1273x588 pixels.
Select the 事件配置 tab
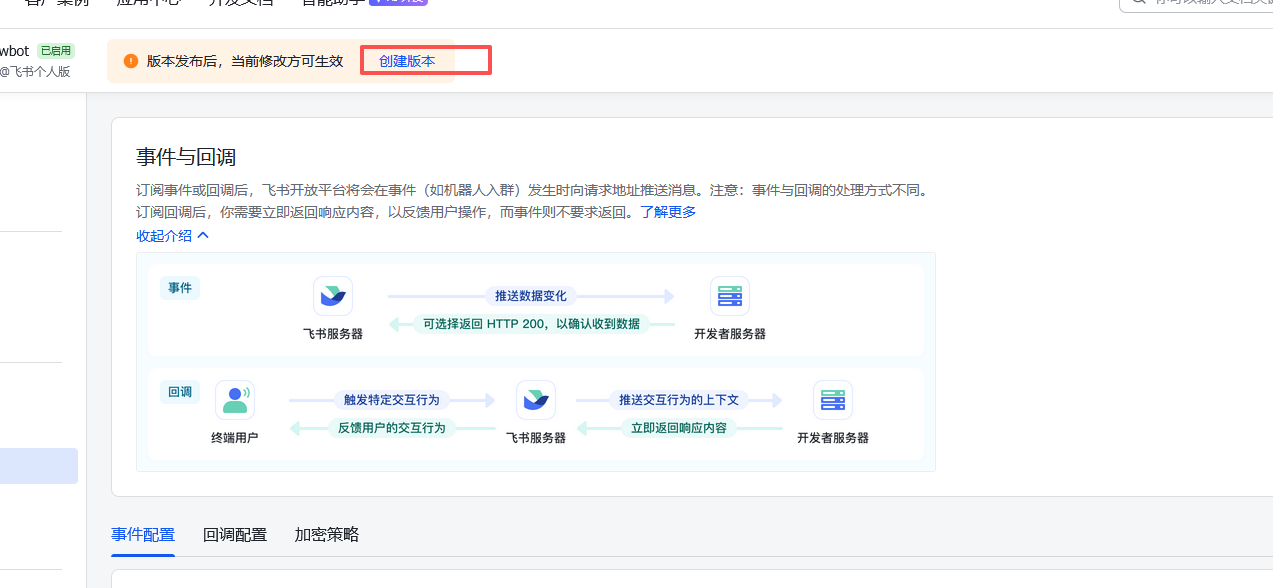click(x=143, y=535)
